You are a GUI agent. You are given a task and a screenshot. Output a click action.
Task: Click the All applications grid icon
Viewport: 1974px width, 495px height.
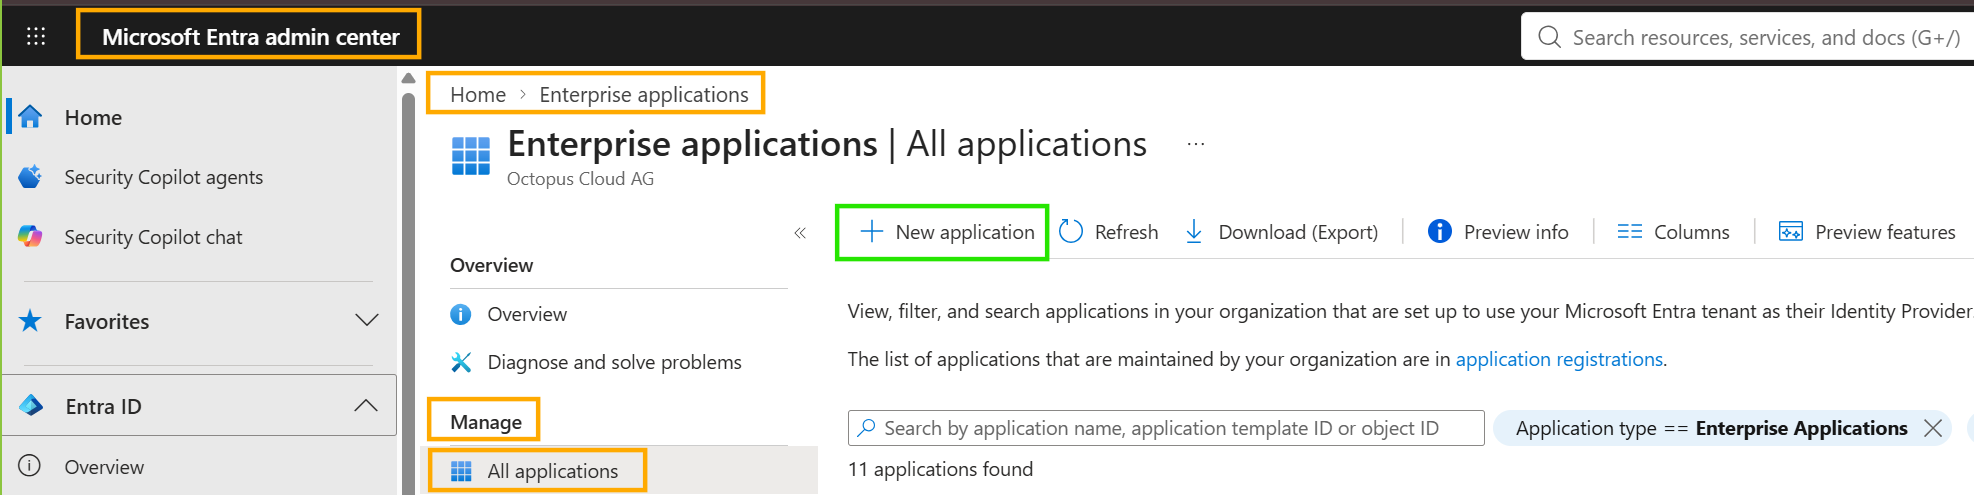click(x=461, y=471)
